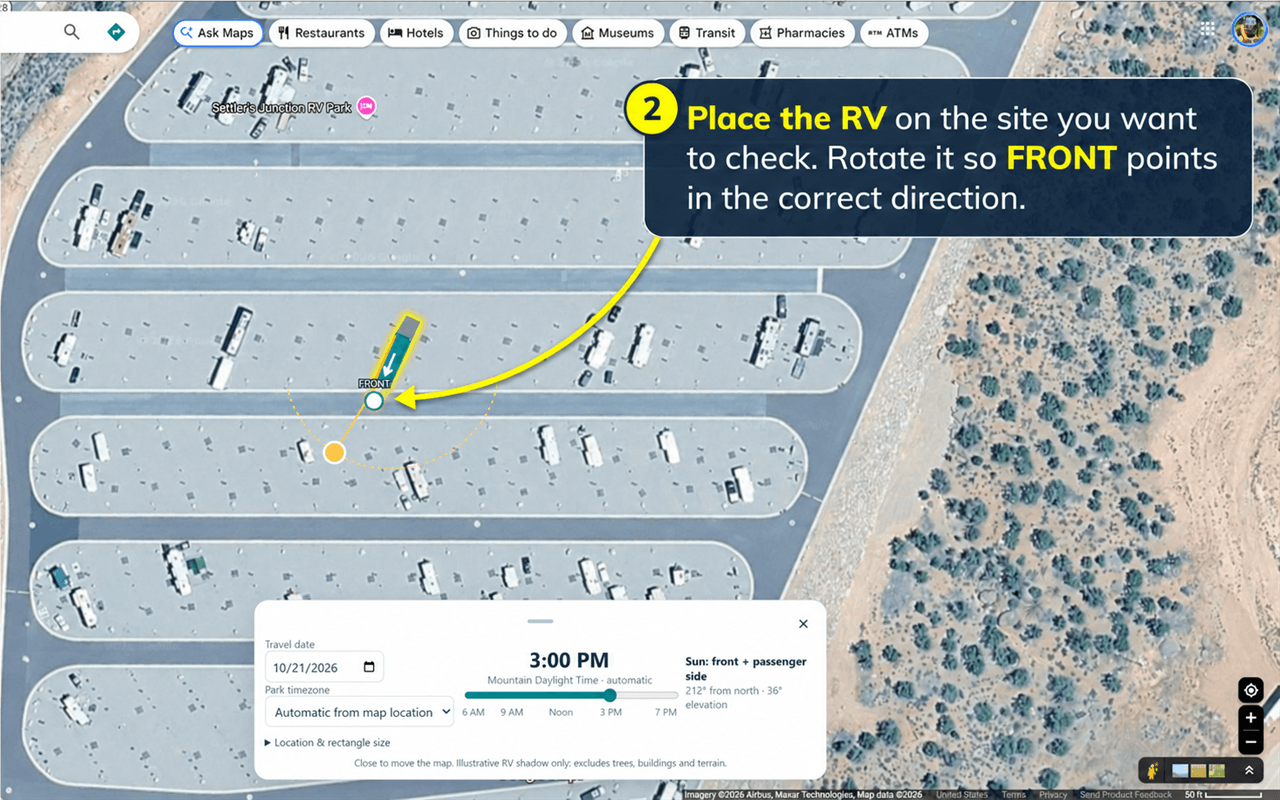Set slider to Noon label
This screenshot has height=800, width=1280.
pyautogui.click(x=561, y=712)
